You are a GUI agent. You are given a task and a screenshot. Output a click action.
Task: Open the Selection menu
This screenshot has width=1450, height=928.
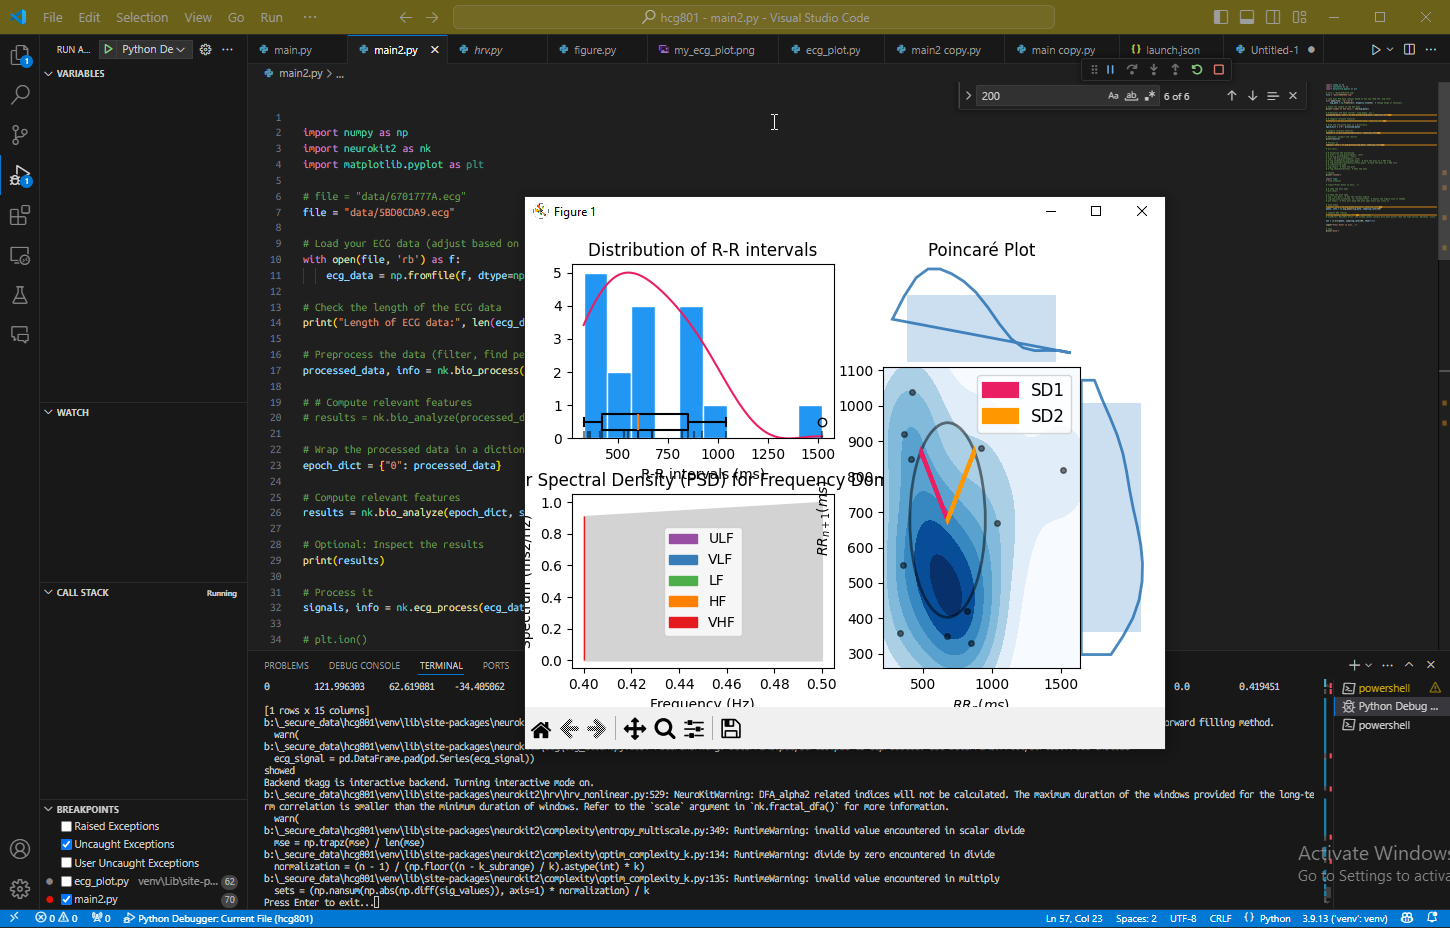(142, 17)
